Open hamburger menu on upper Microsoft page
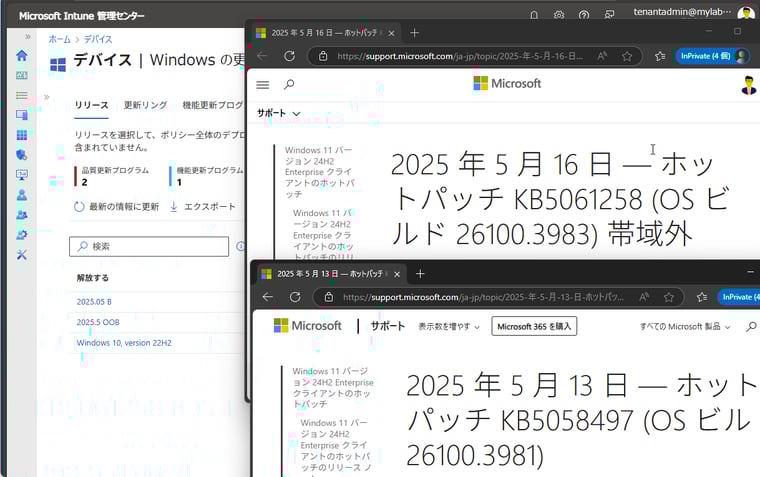This screenshot has height=477, width=760. [263, 85]
